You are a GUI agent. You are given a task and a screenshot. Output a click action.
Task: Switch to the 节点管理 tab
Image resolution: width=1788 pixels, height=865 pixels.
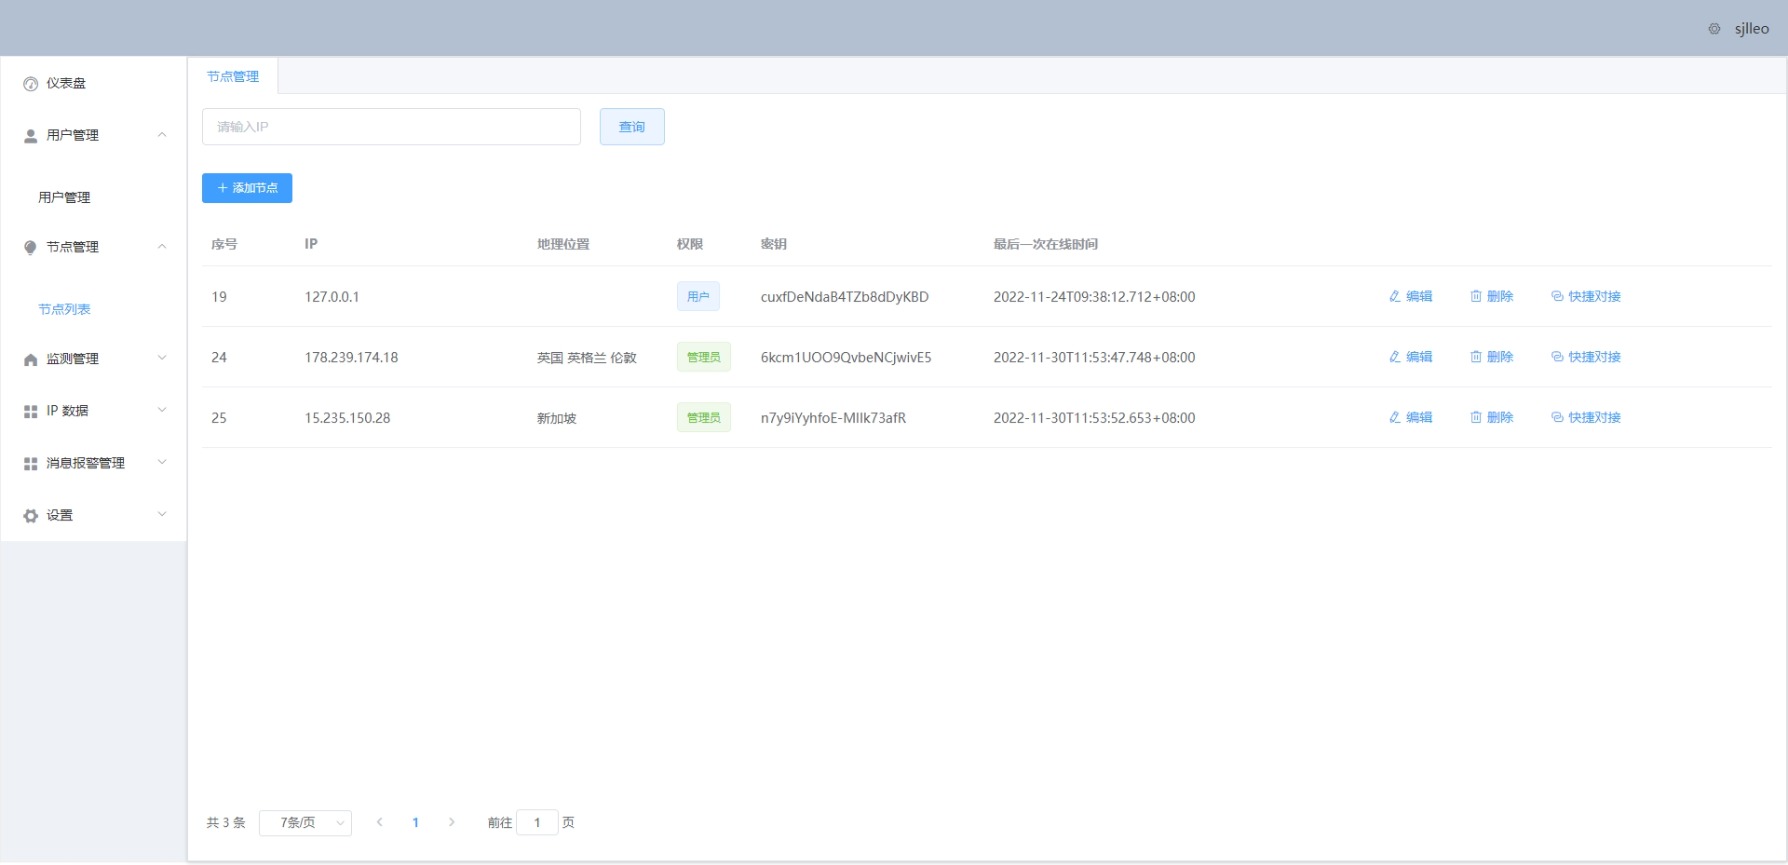[x=233, y=76]
